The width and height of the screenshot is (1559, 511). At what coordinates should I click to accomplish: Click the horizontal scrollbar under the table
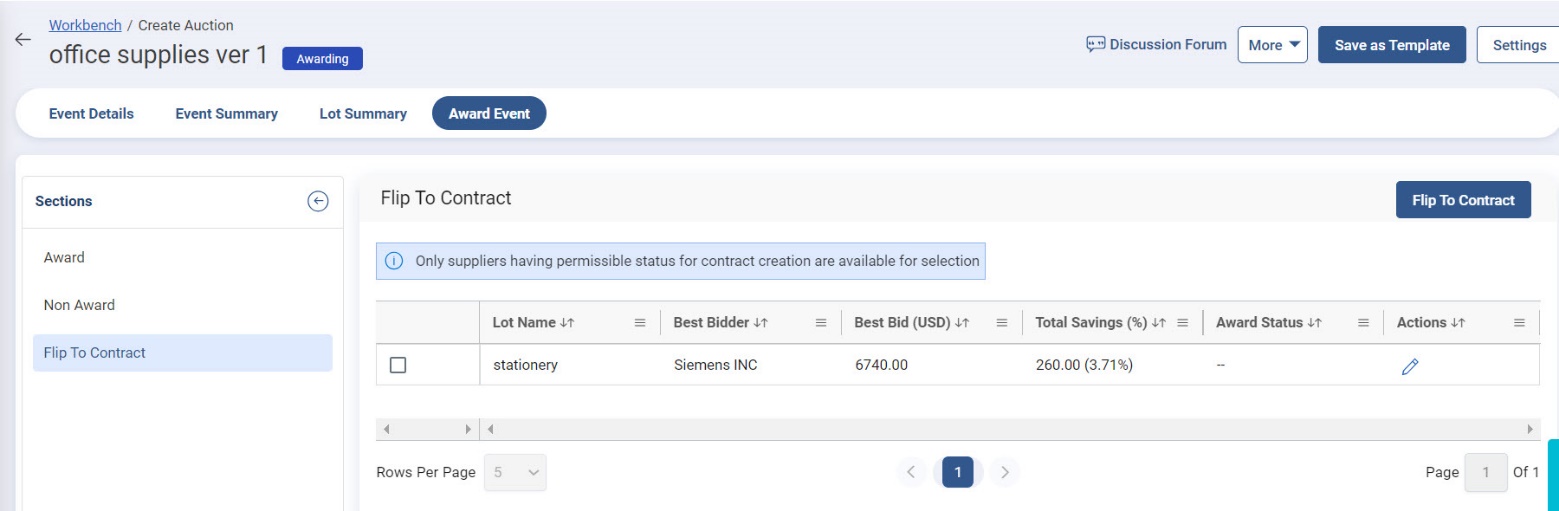pos(1000,429)
